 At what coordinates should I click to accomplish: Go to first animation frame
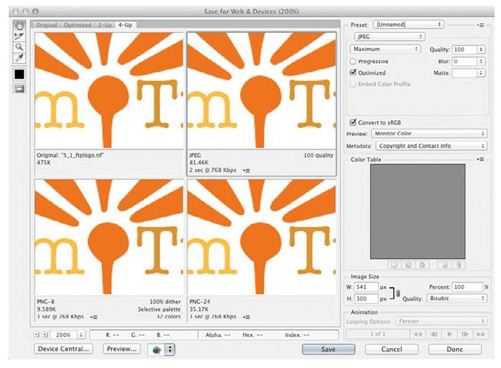[x=418, y=334]
